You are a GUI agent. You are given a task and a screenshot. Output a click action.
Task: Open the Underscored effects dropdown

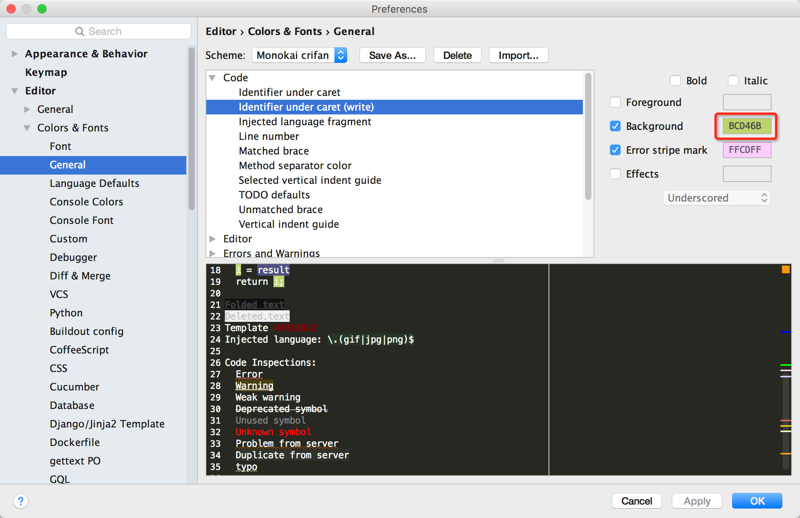click(x=717, y=198)
